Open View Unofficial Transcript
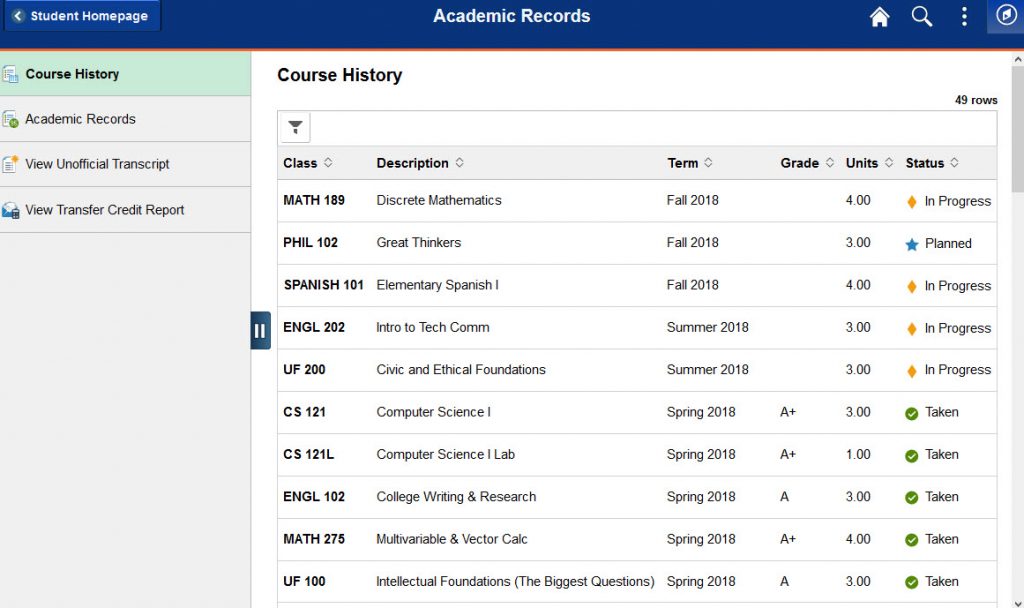1024x608 pixels. (x=125, y=164)
